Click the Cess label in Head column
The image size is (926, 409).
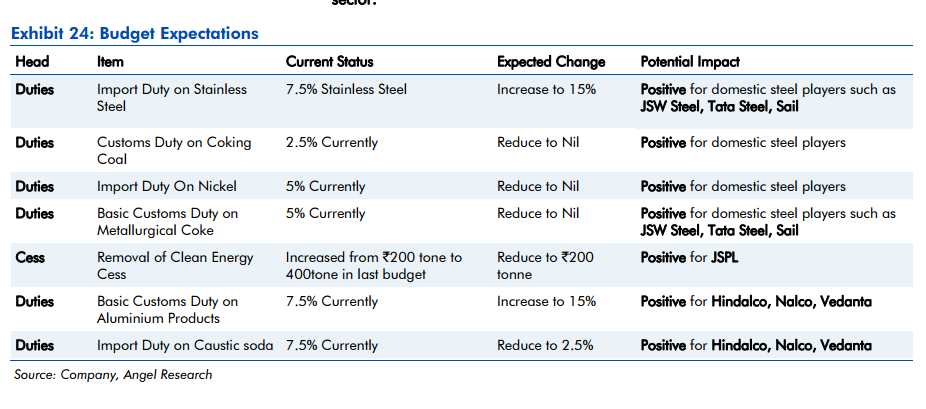(30, 257)
